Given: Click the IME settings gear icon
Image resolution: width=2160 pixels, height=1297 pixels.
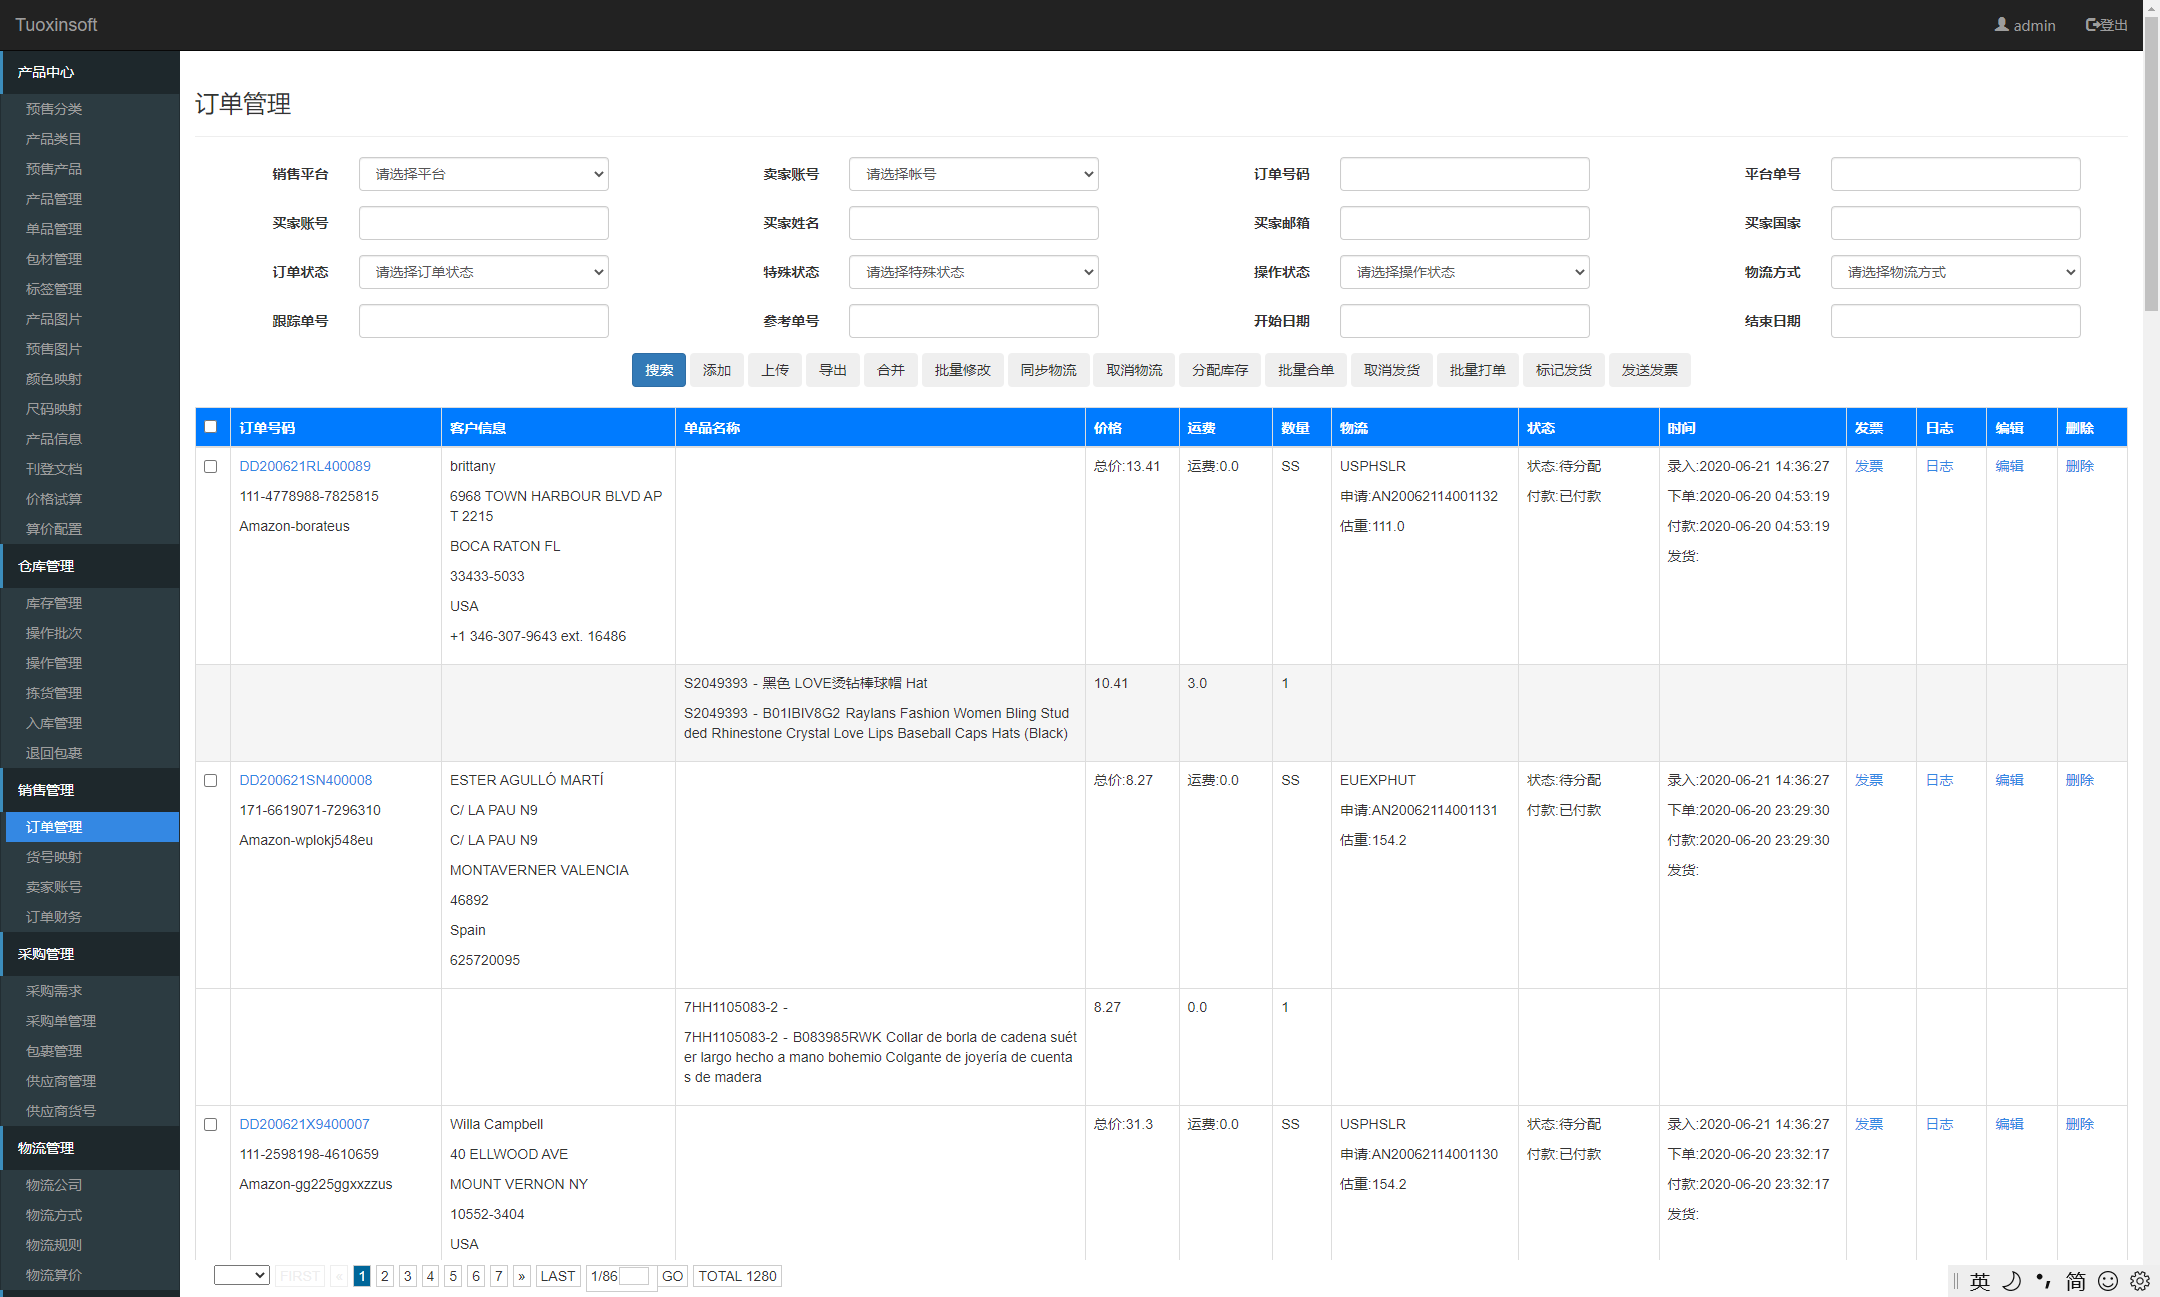Looking at the screenshot, I should click(2140, 1281).
